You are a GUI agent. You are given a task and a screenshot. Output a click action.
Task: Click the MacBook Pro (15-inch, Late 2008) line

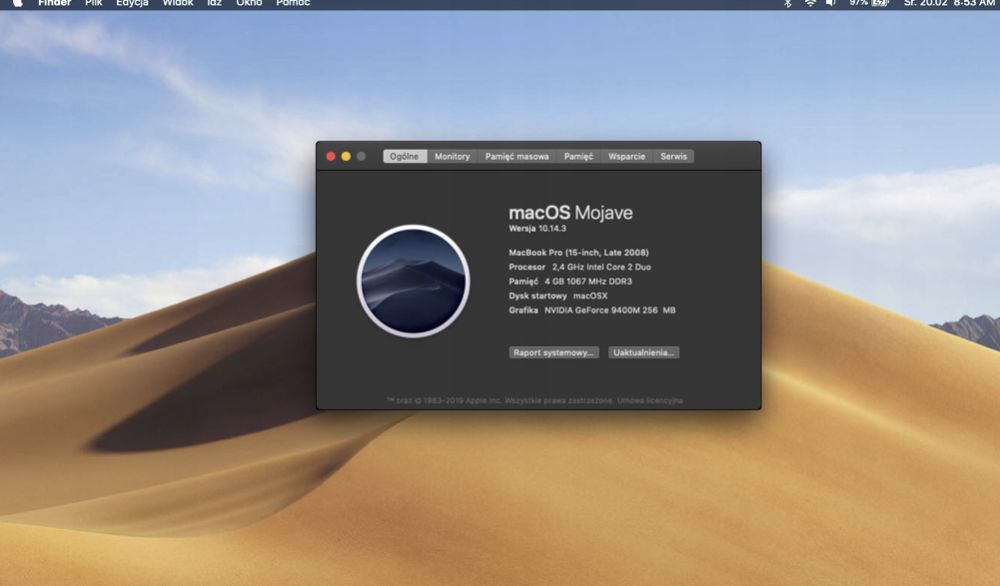point(578,253)
